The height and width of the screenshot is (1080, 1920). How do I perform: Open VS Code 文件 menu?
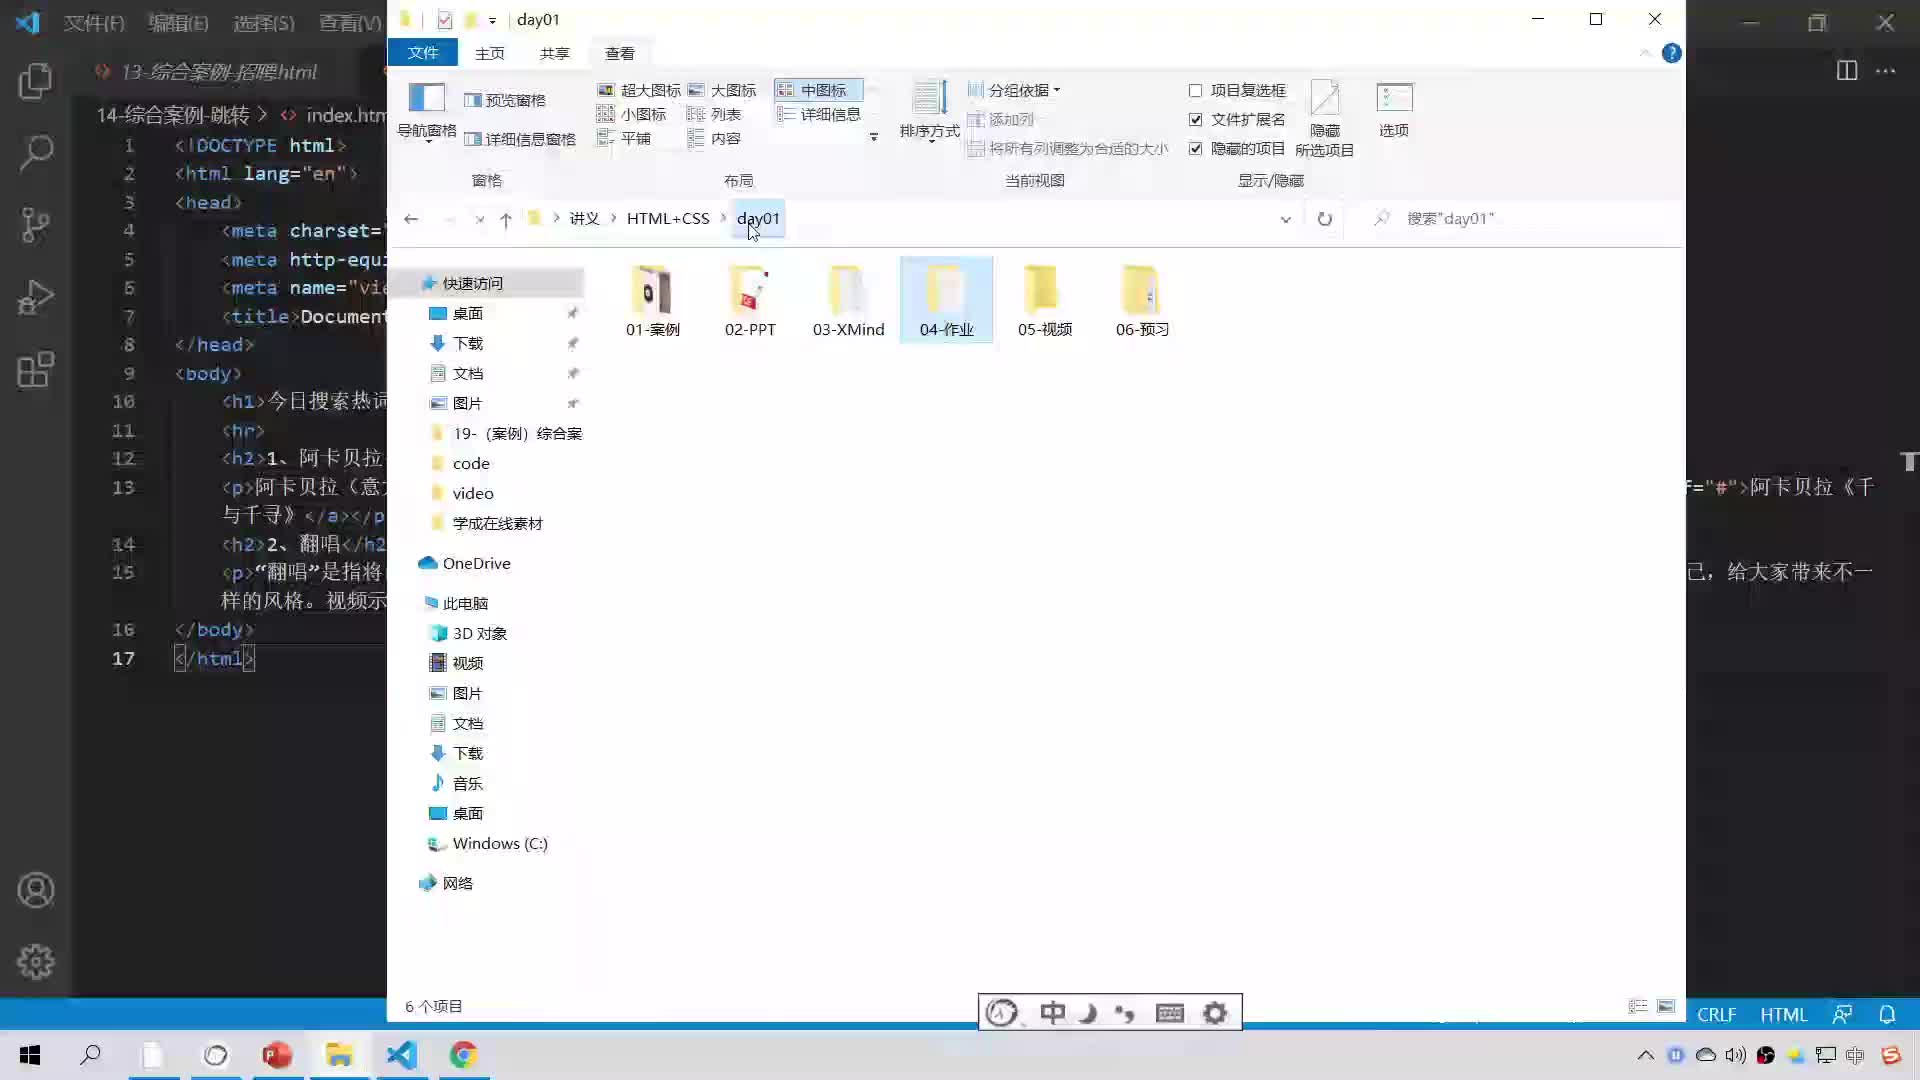95,22
